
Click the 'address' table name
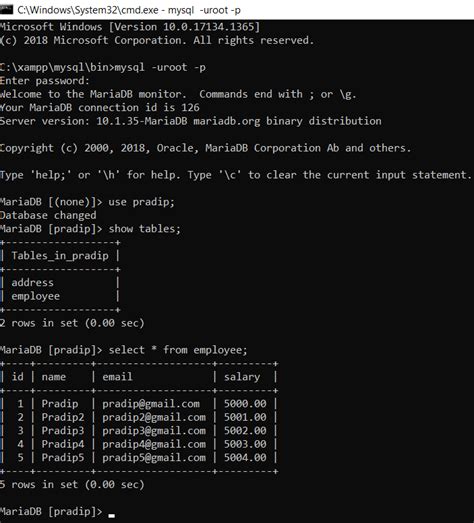coord(32,283)
